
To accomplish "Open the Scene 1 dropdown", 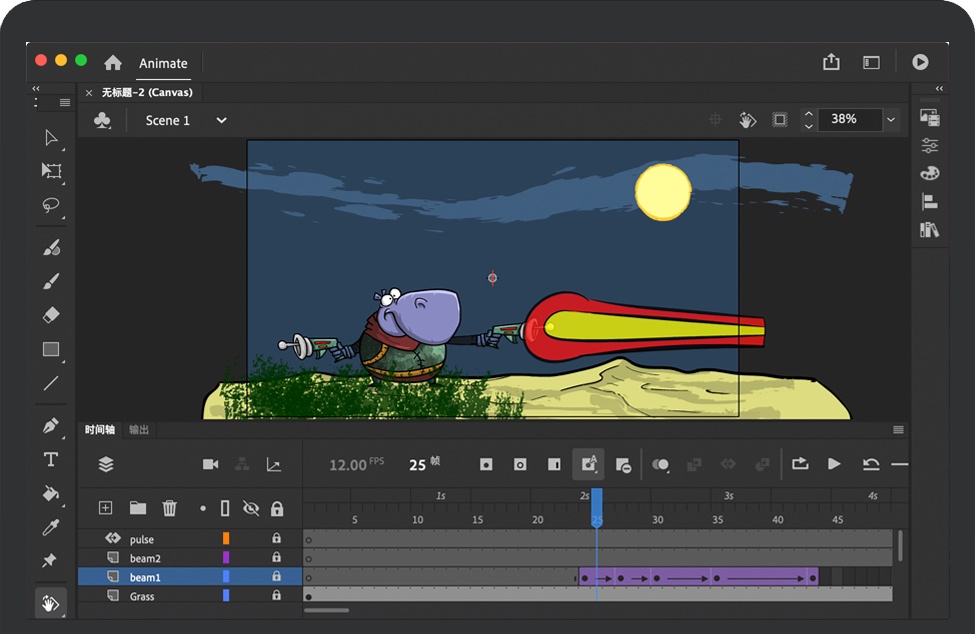I will pyautogui.click(x=221, y=120).
